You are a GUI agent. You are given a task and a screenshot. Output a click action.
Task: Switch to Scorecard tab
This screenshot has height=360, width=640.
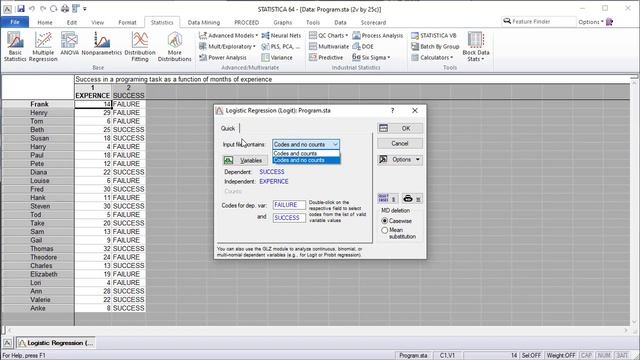(373, 22)
